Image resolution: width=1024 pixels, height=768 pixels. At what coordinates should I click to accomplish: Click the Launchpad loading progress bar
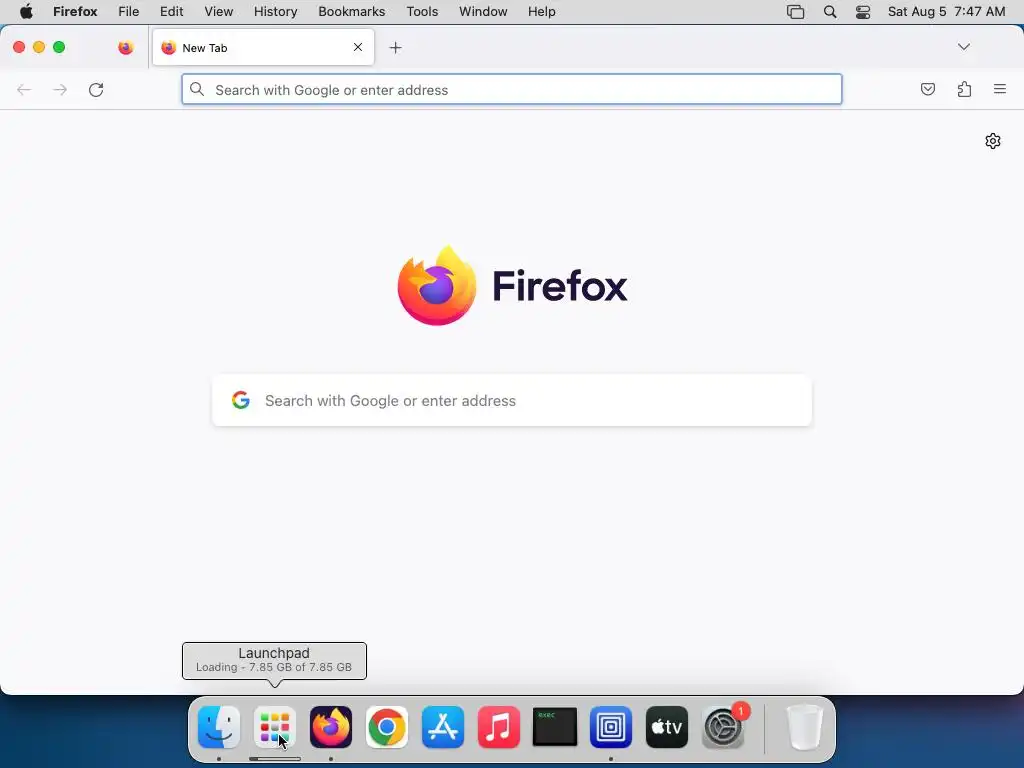275,759
